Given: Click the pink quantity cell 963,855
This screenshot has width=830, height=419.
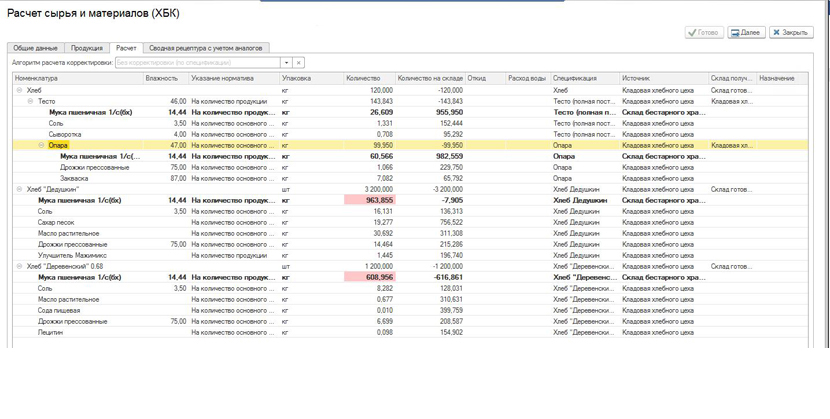Looking at the screenshot, I should [370, 200].
